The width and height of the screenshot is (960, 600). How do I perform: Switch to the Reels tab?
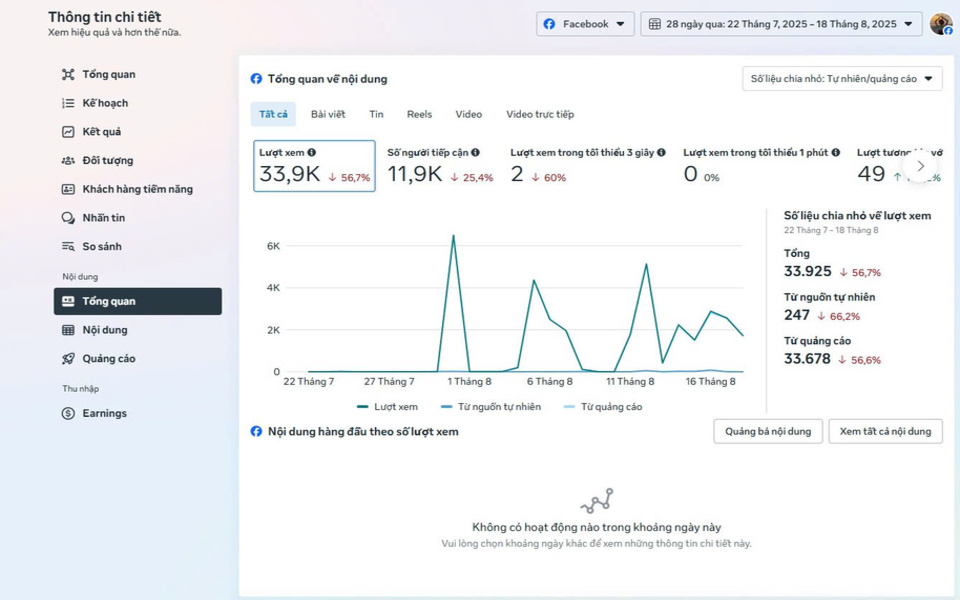click(419, 114)
